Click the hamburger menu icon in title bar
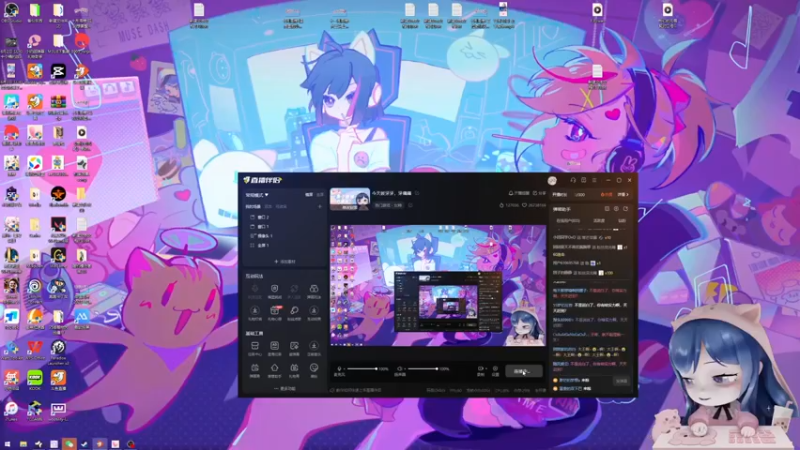 (x=594, y=180)
